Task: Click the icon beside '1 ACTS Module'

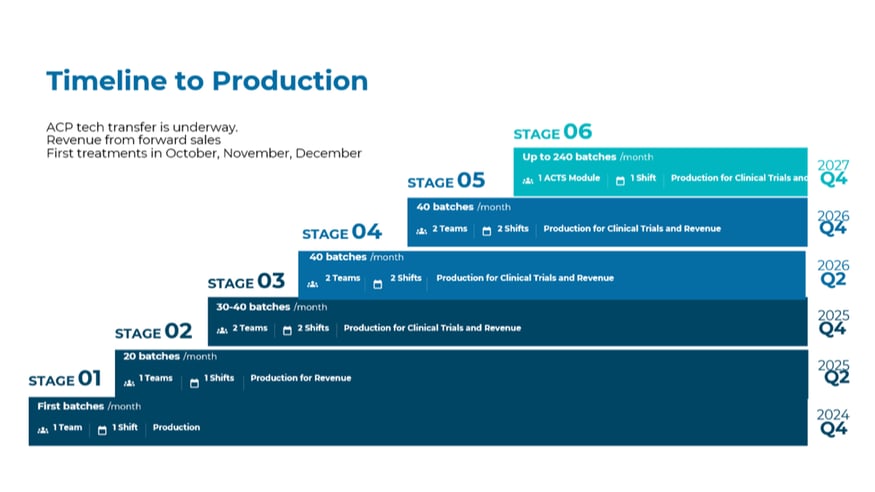Action: [x=527, y=181]
